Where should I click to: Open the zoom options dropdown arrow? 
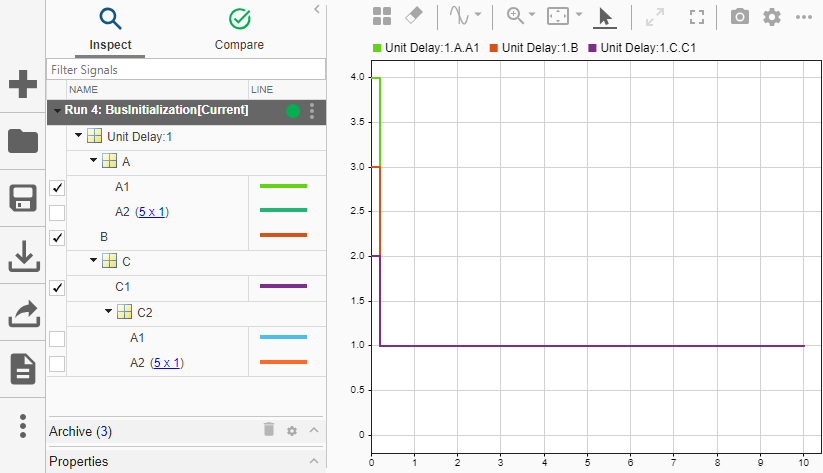point(531,14)
